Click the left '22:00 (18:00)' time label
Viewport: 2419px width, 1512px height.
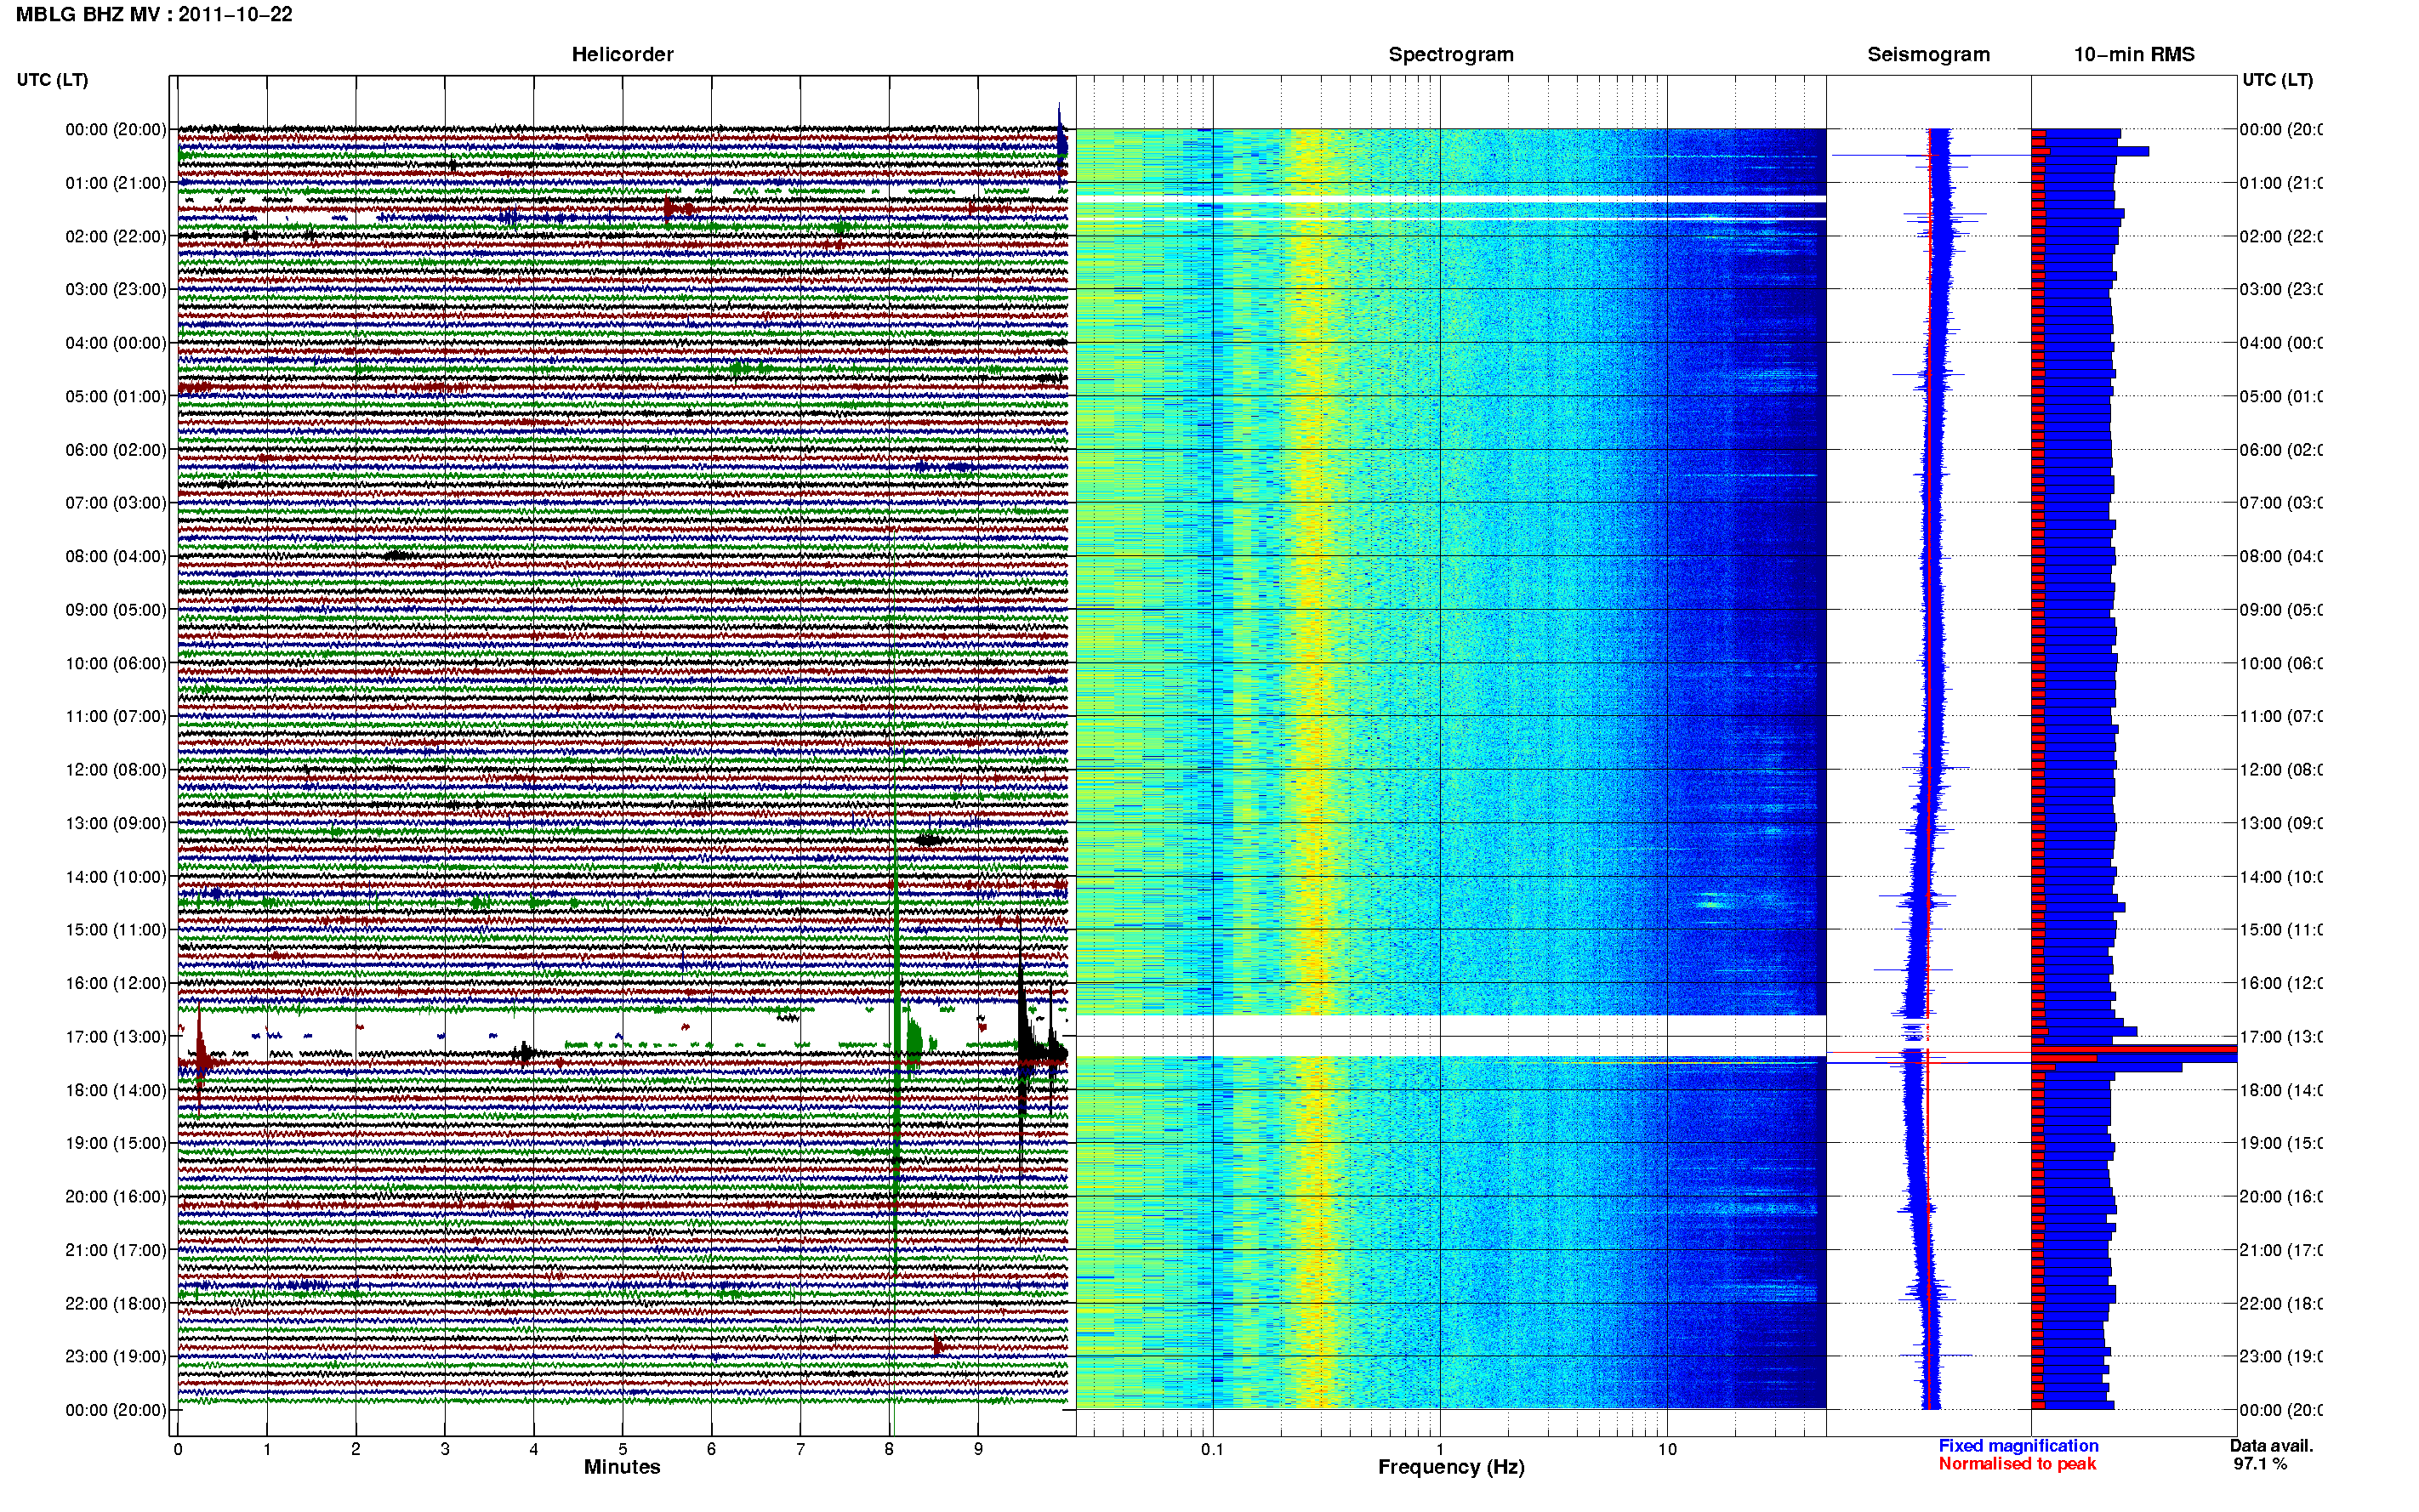click(x=116, y=1304)
